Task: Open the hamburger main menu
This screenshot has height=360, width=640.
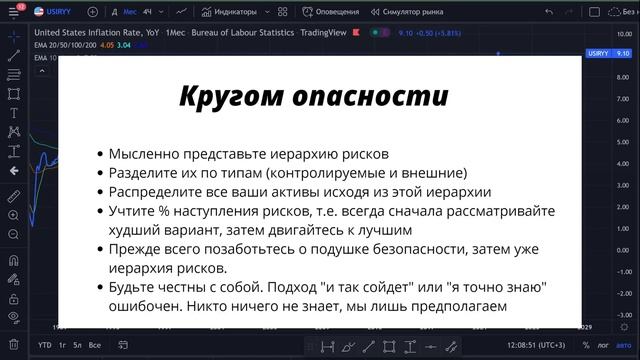Action: click(13, 12)
